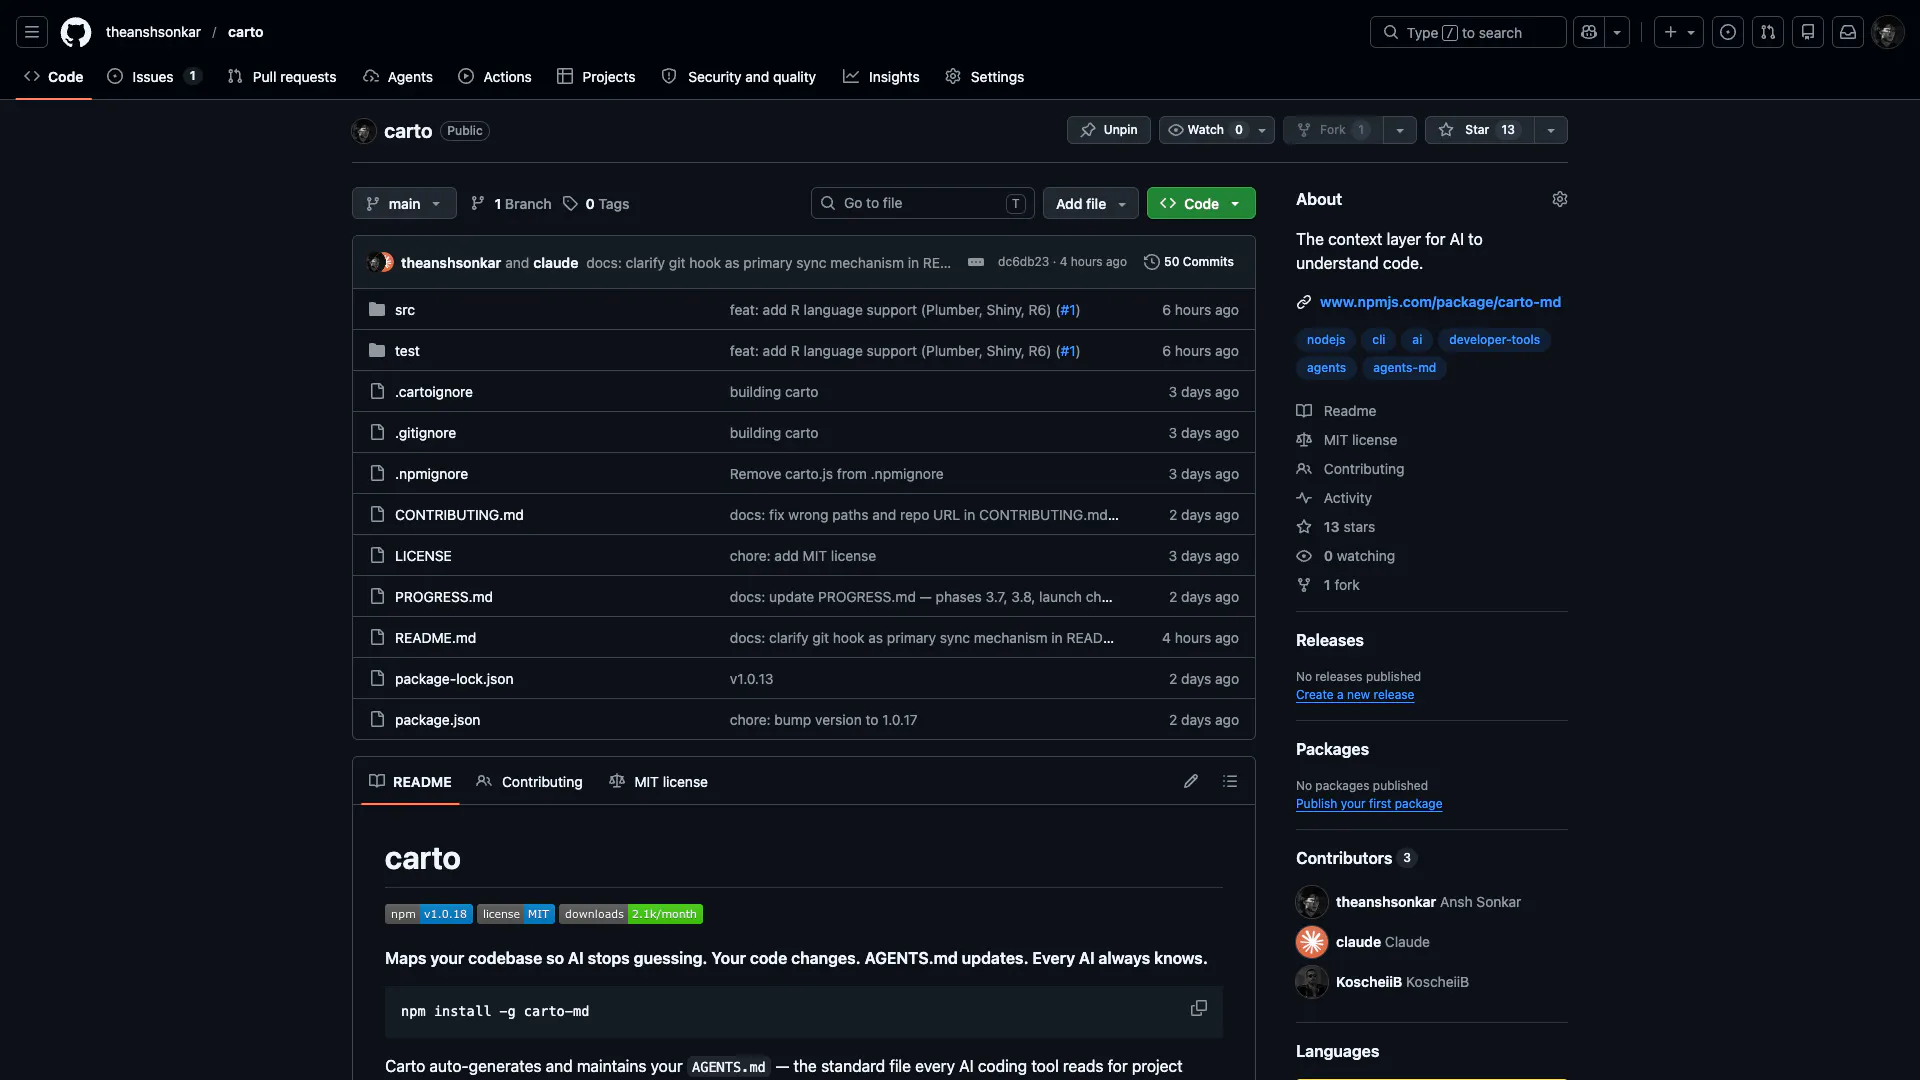Open the package.json file
This screenshot has height=1080, width=1920.
(437, 720)
